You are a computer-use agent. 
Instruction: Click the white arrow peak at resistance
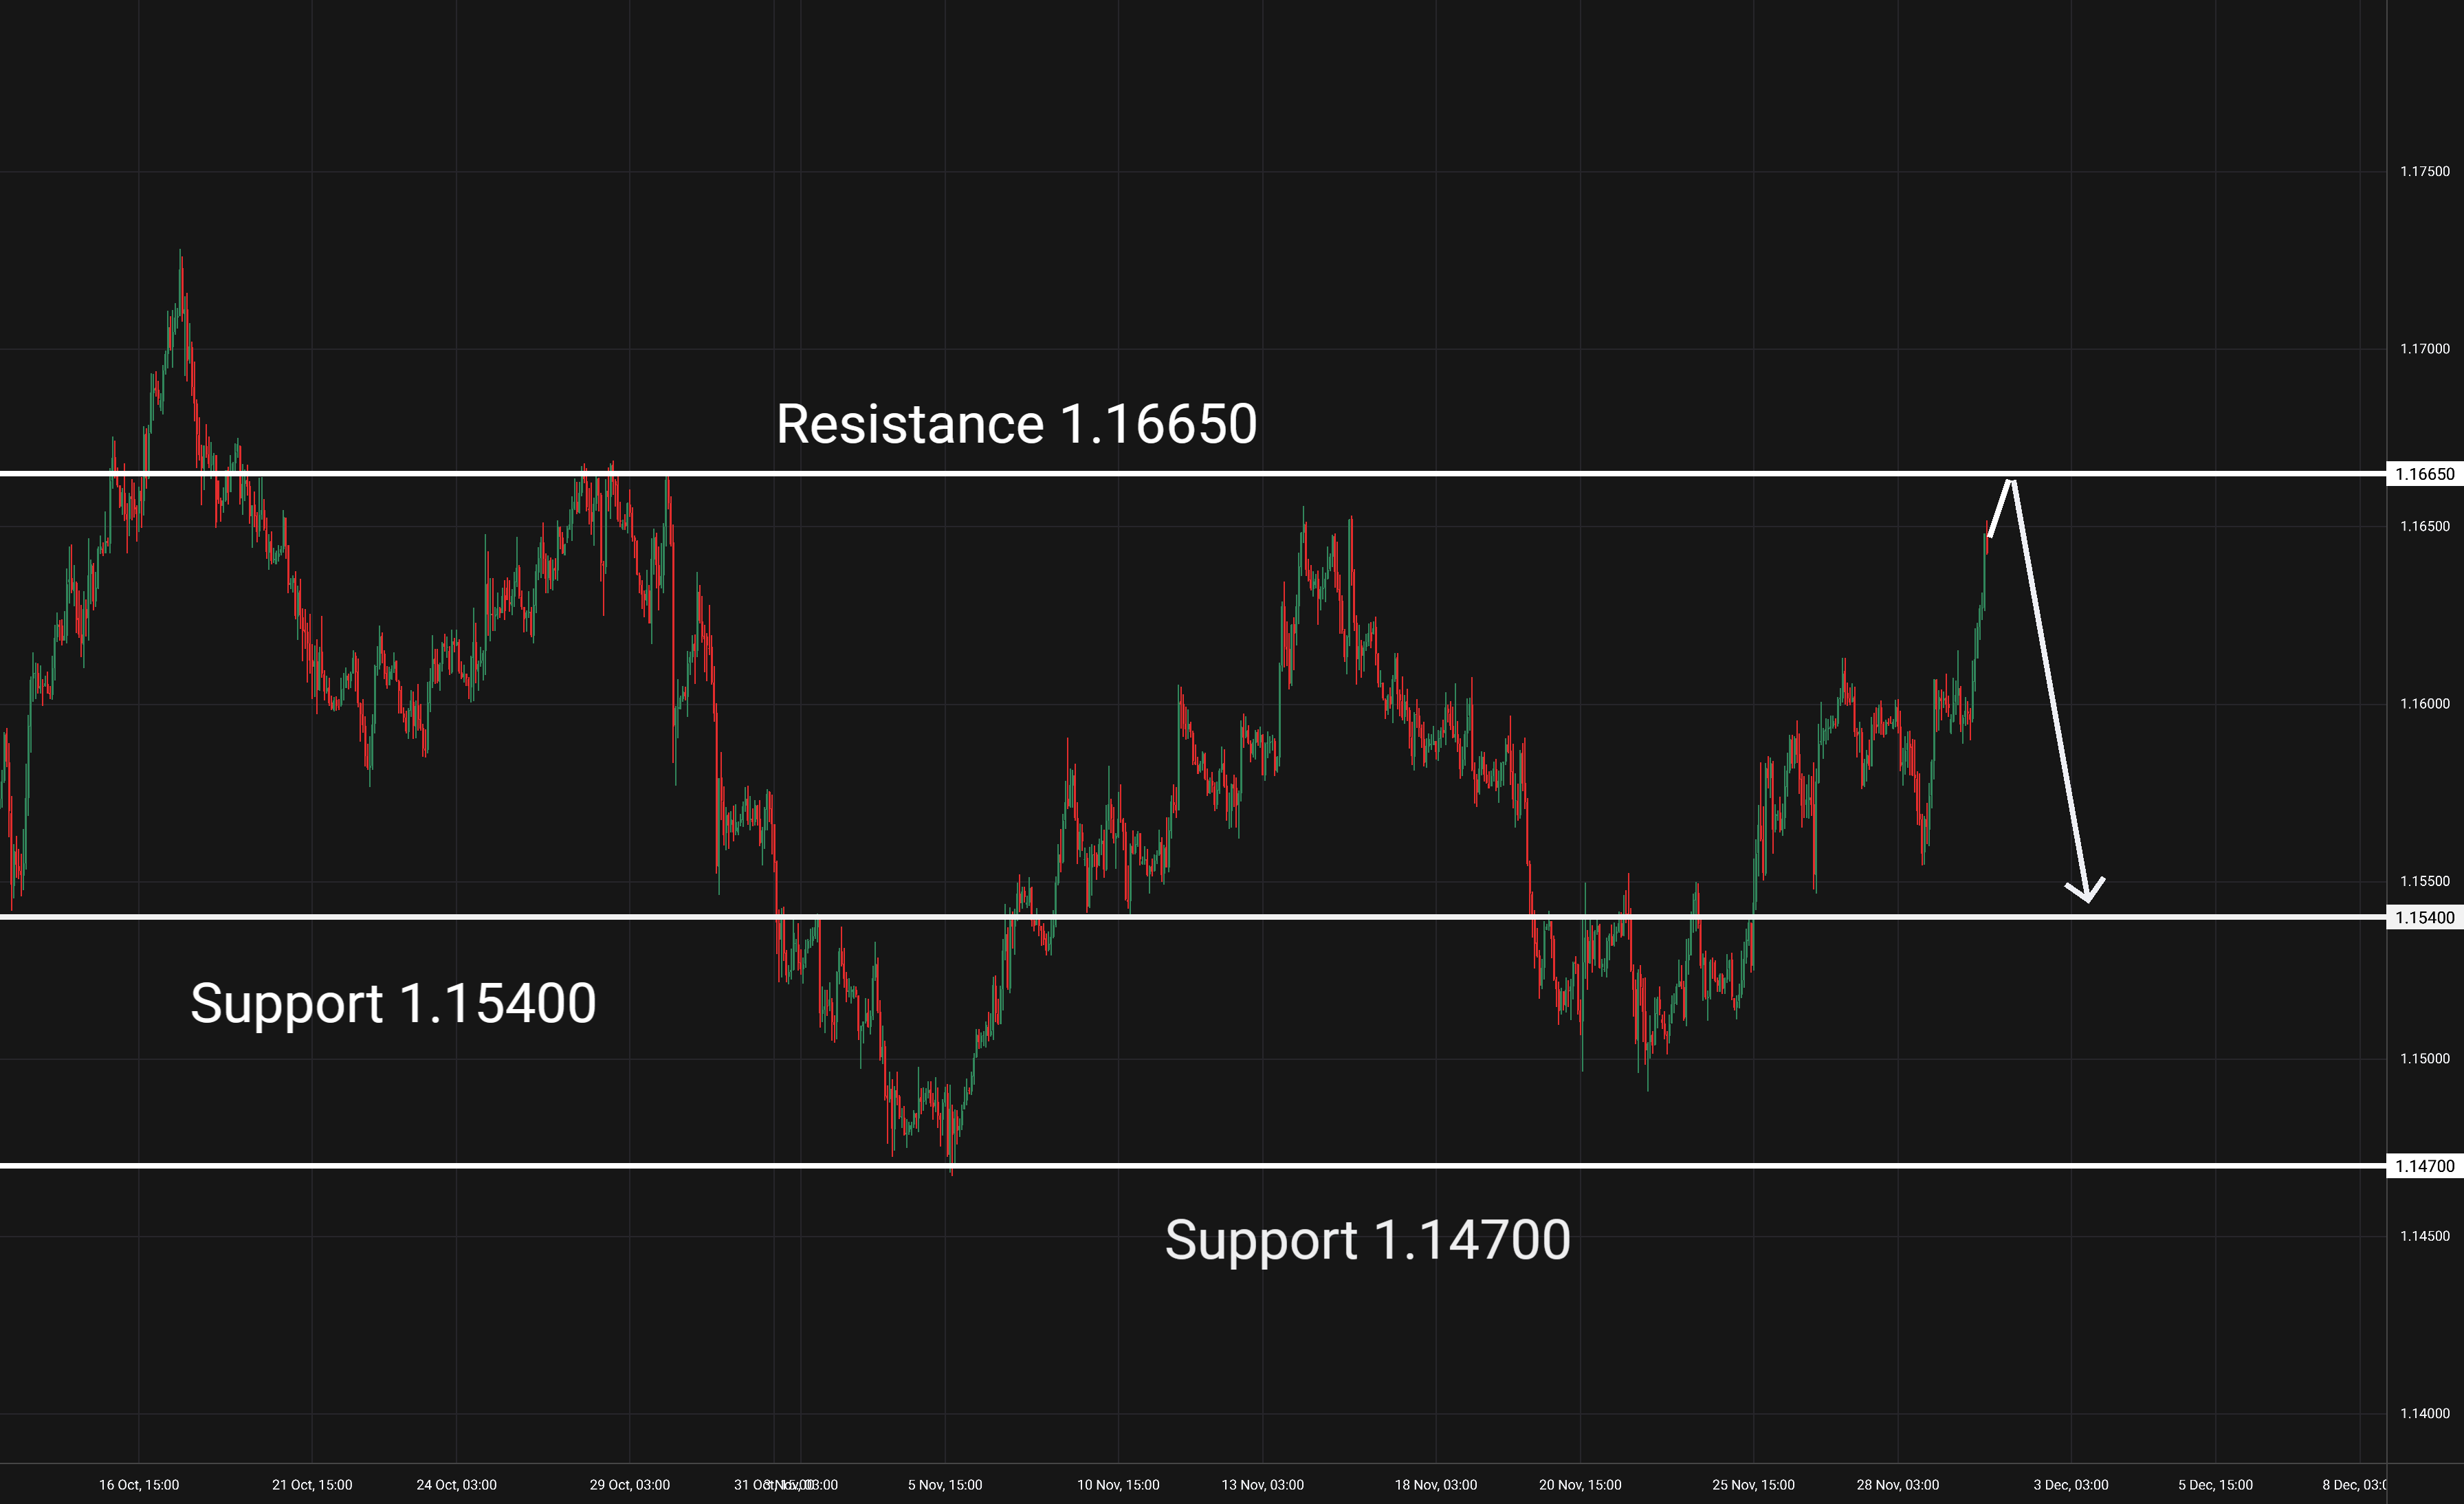point(2010,482)
